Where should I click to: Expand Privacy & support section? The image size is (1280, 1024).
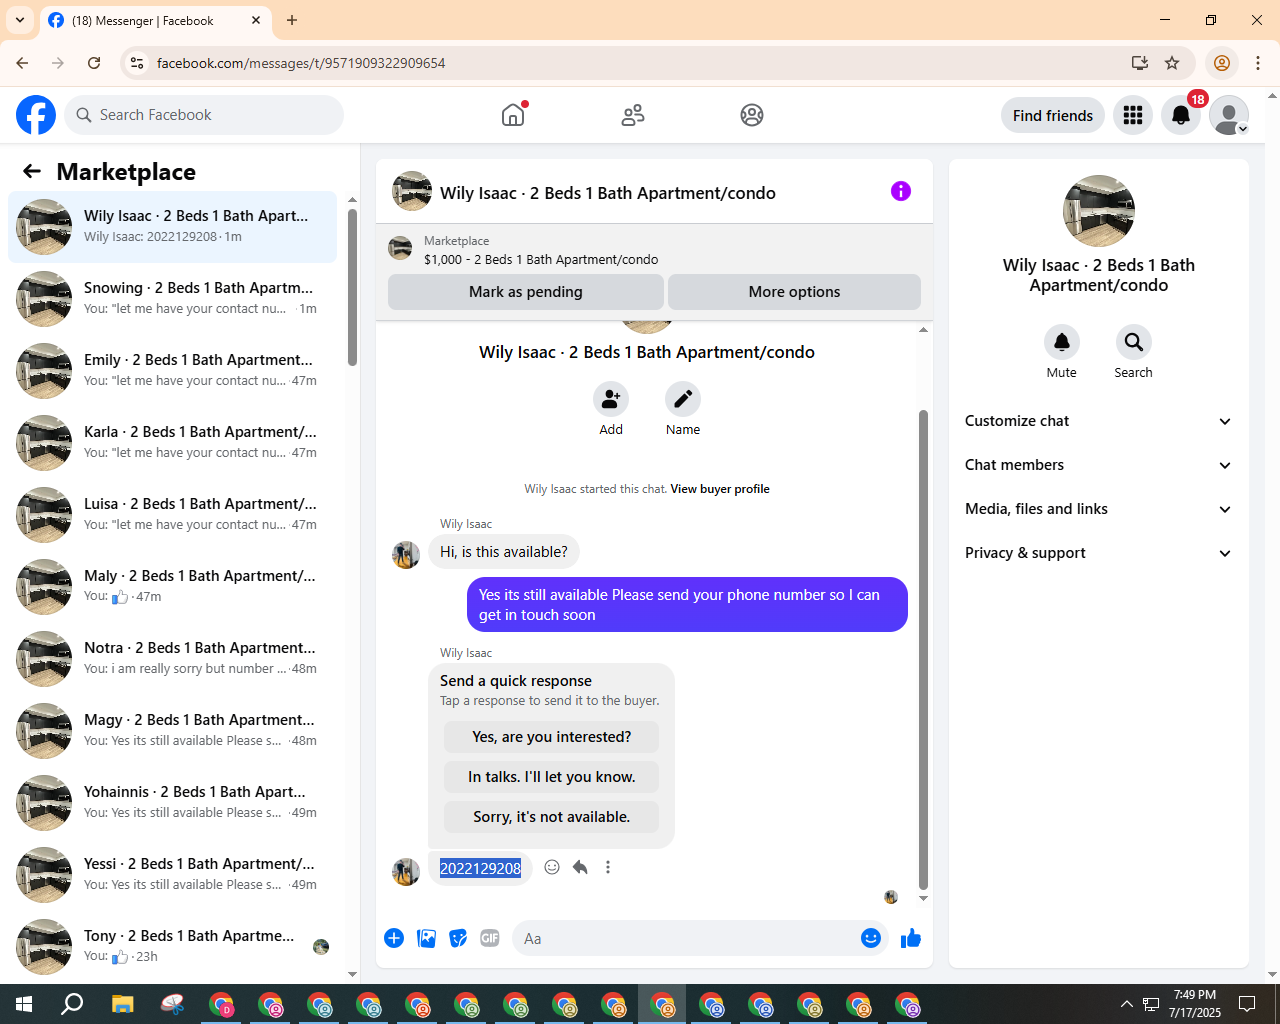[x=1098, y=553]
